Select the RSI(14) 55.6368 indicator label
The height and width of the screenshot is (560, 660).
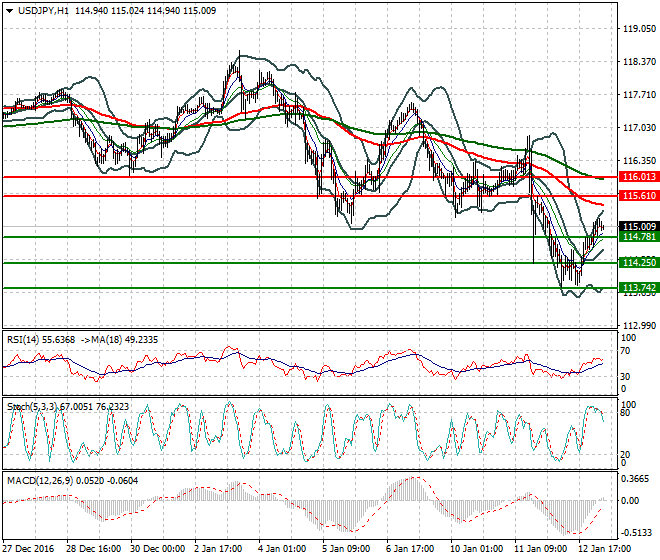pyautogui.click(x=41, y=340)
